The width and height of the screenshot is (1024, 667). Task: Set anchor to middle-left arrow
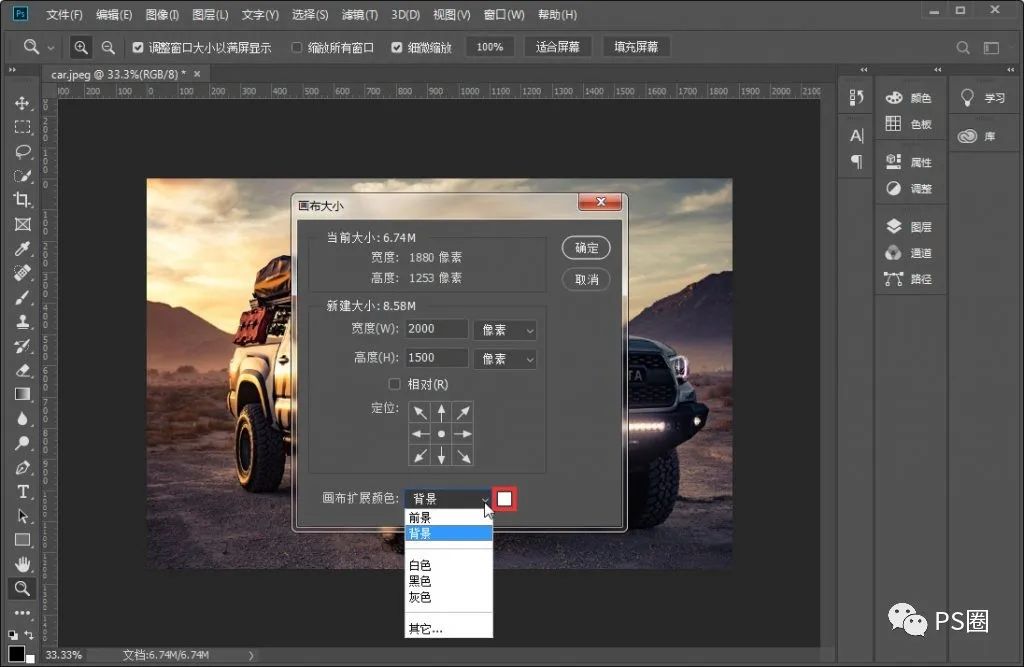420,434
